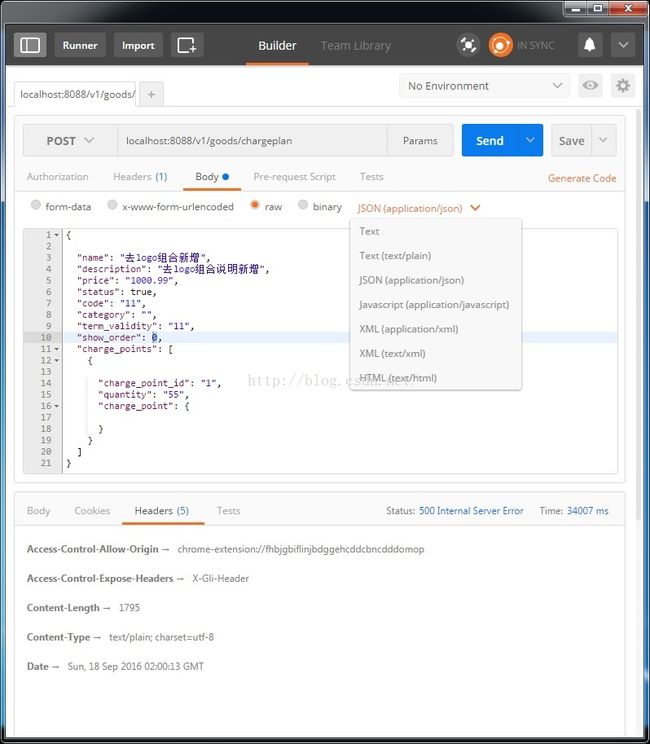
Task: Click the 34007 ms time value
Action: pos(587,511)
